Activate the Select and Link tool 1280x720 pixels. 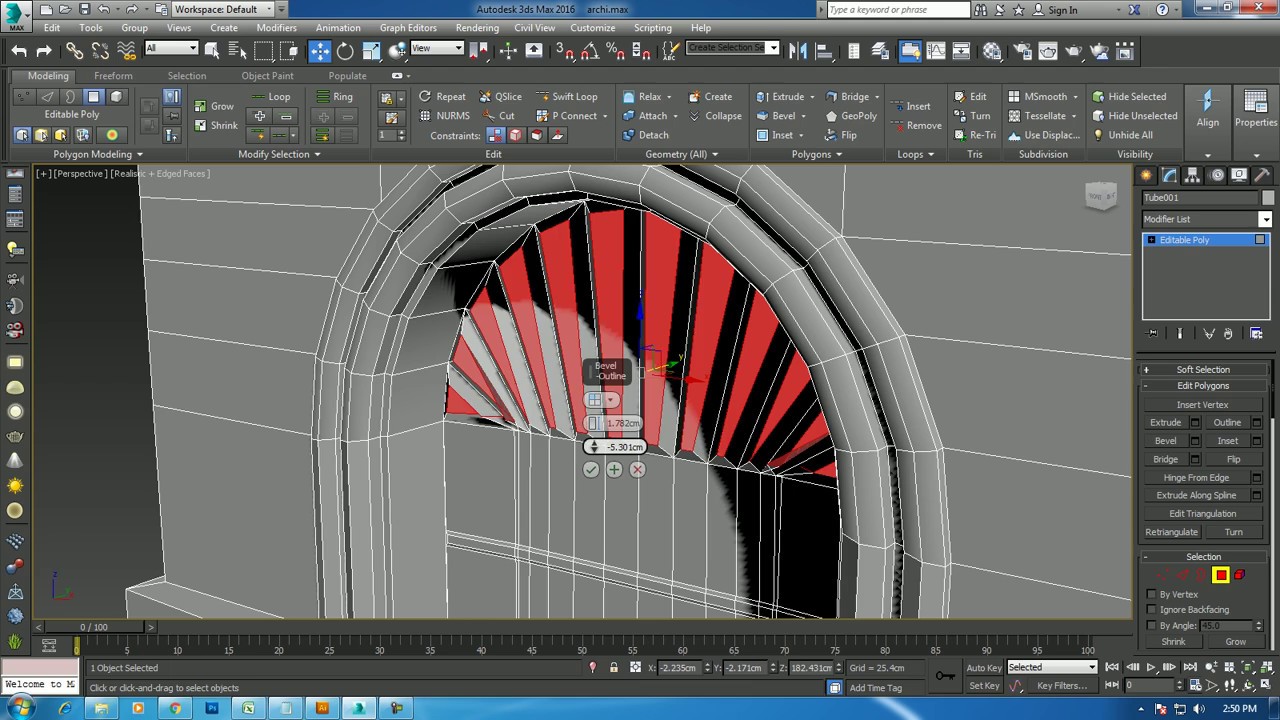pyautogui.click(x=75, y=51)
